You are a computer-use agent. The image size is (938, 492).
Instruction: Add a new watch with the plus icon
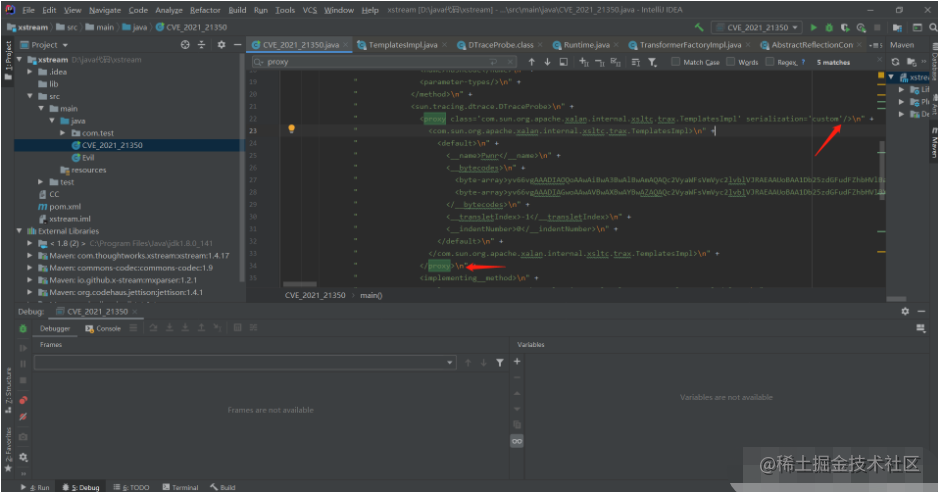517,362
